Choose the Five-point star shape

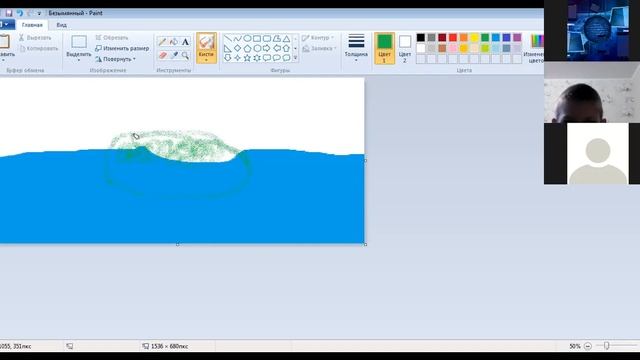coord(247,58)
